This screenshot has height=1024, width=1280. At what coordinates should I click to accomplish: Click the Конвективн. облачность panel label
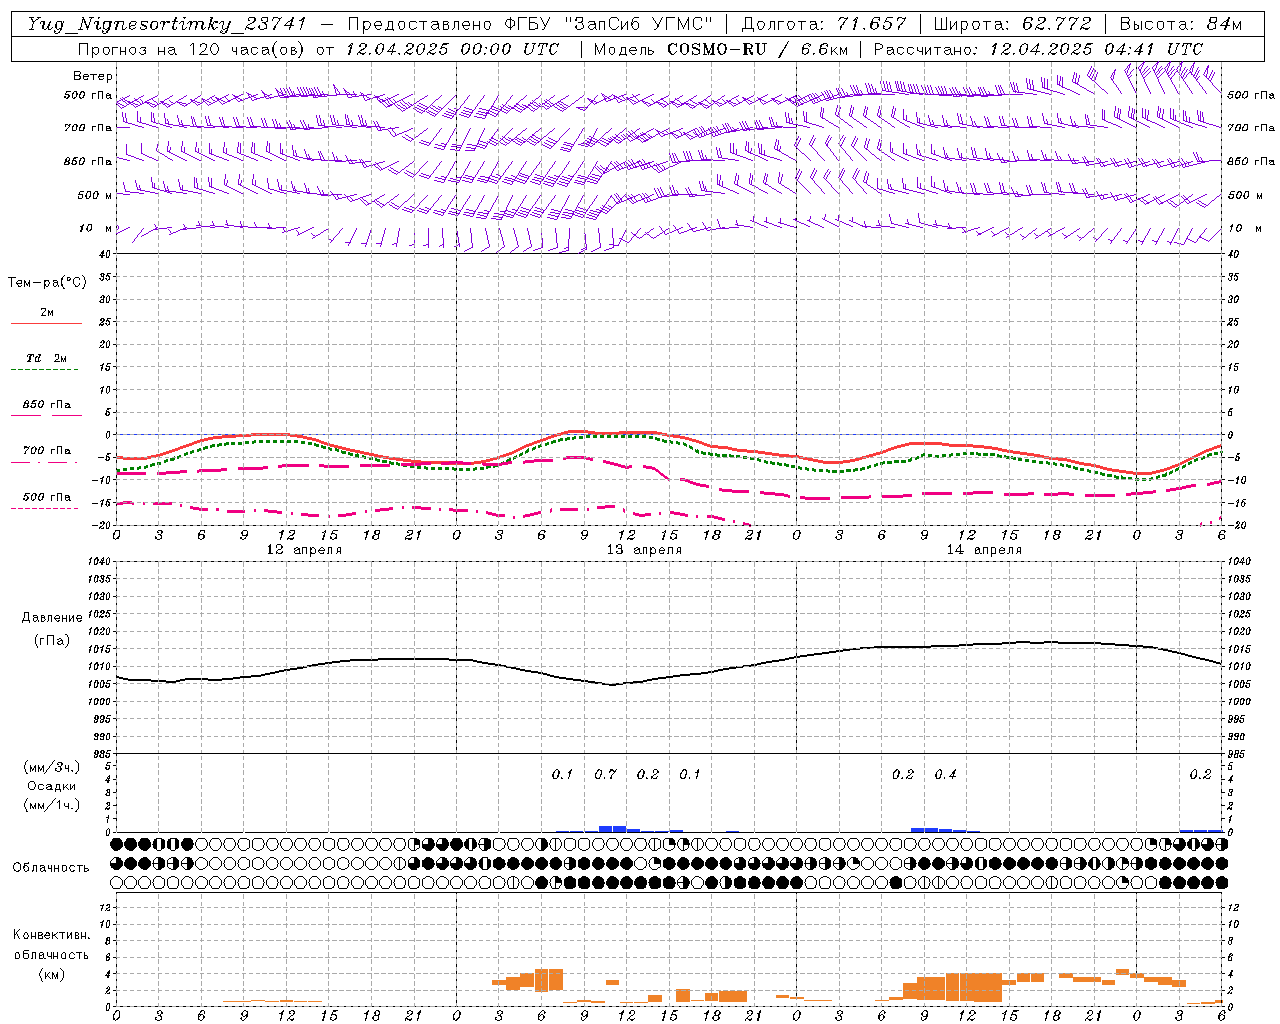click(51, 945)
